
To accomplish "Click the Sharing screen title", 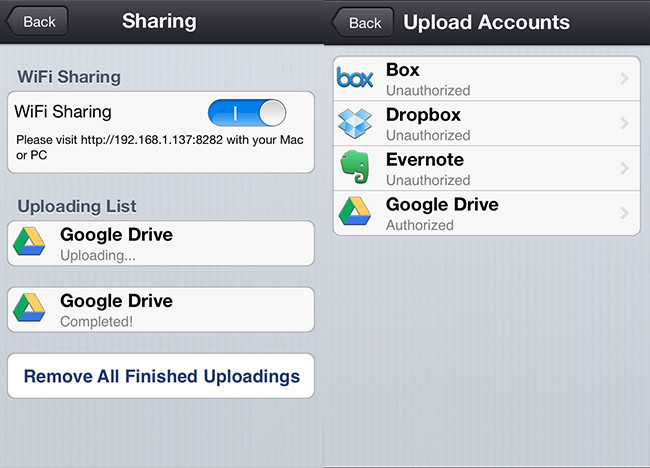I will (x=159, y=21).
